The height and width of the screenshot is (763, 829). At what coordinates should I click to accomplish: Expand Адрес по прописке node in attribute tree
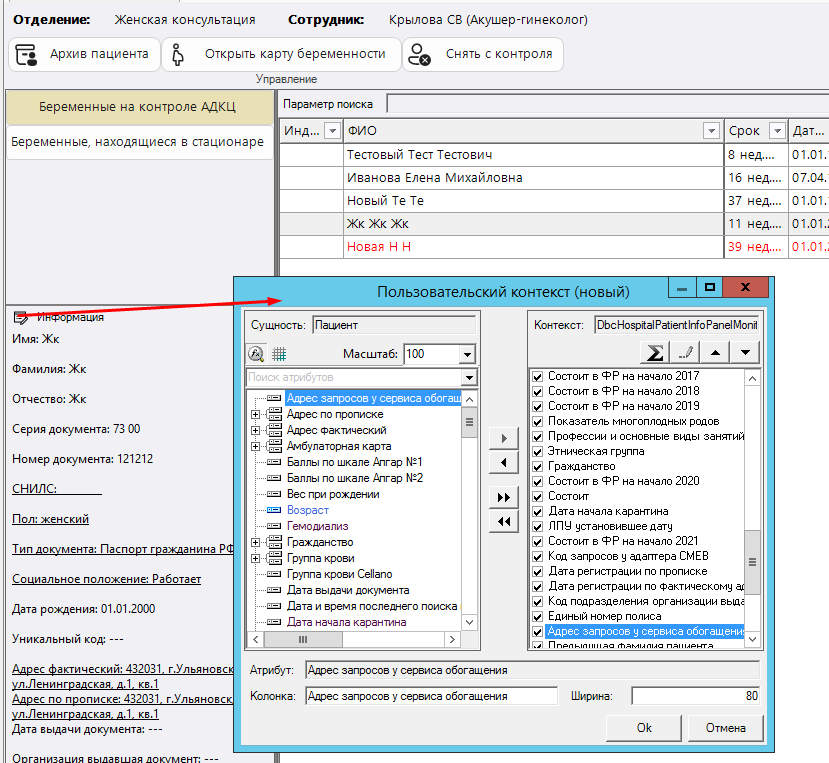[x=255, y=415]
